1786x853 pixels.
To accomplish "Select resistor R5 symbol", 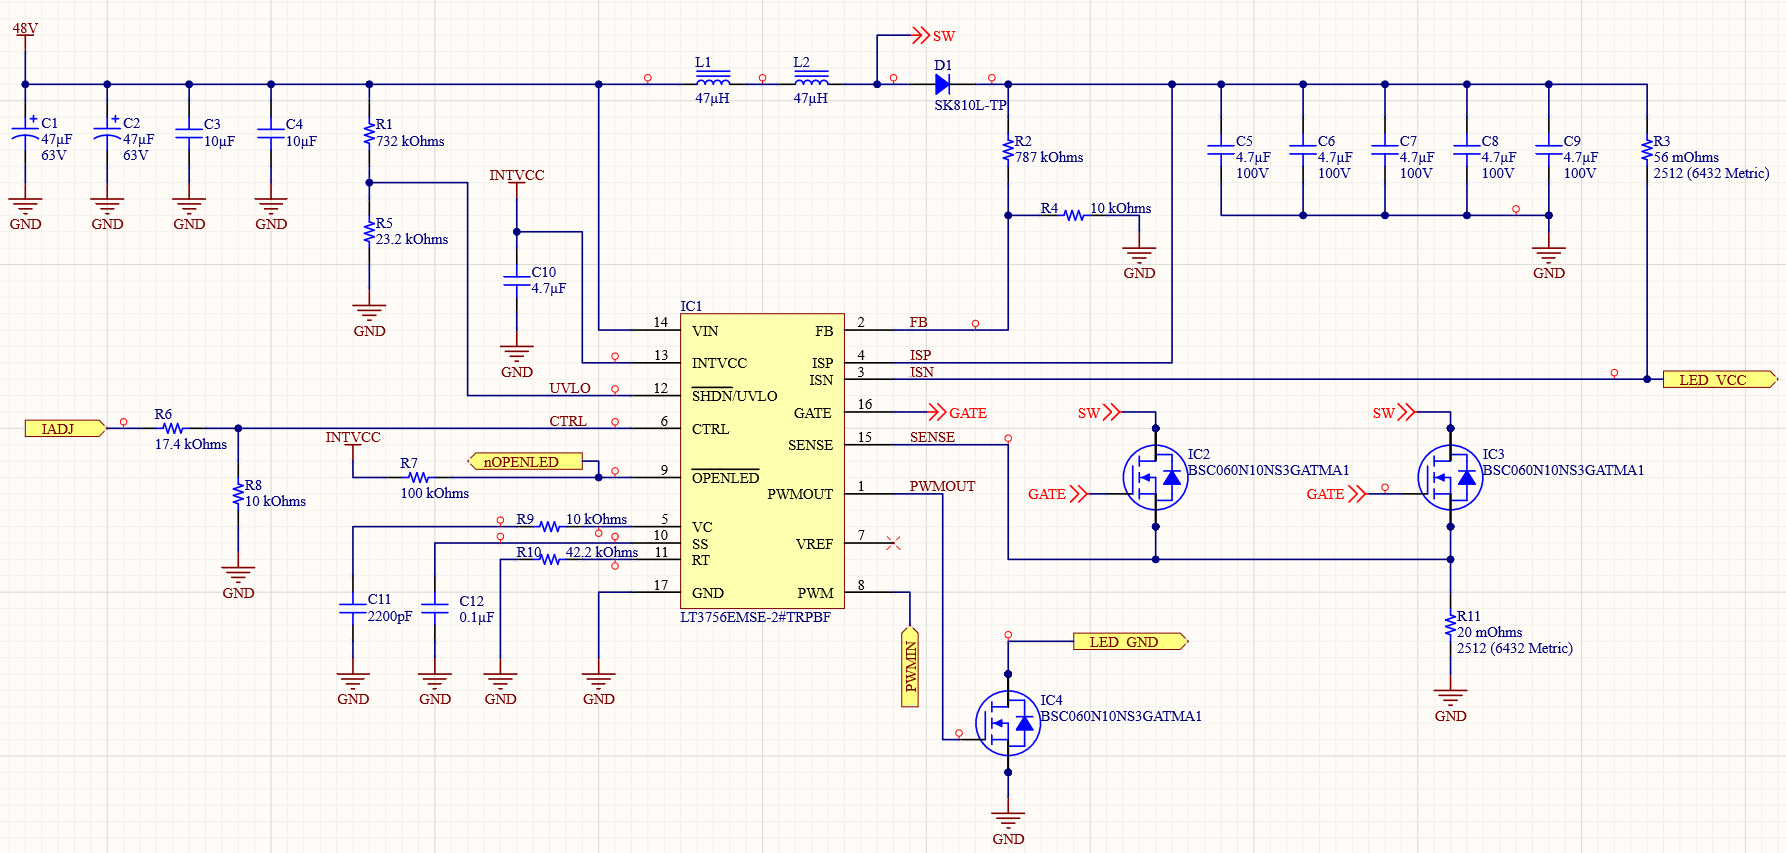I will click(369, 232).
